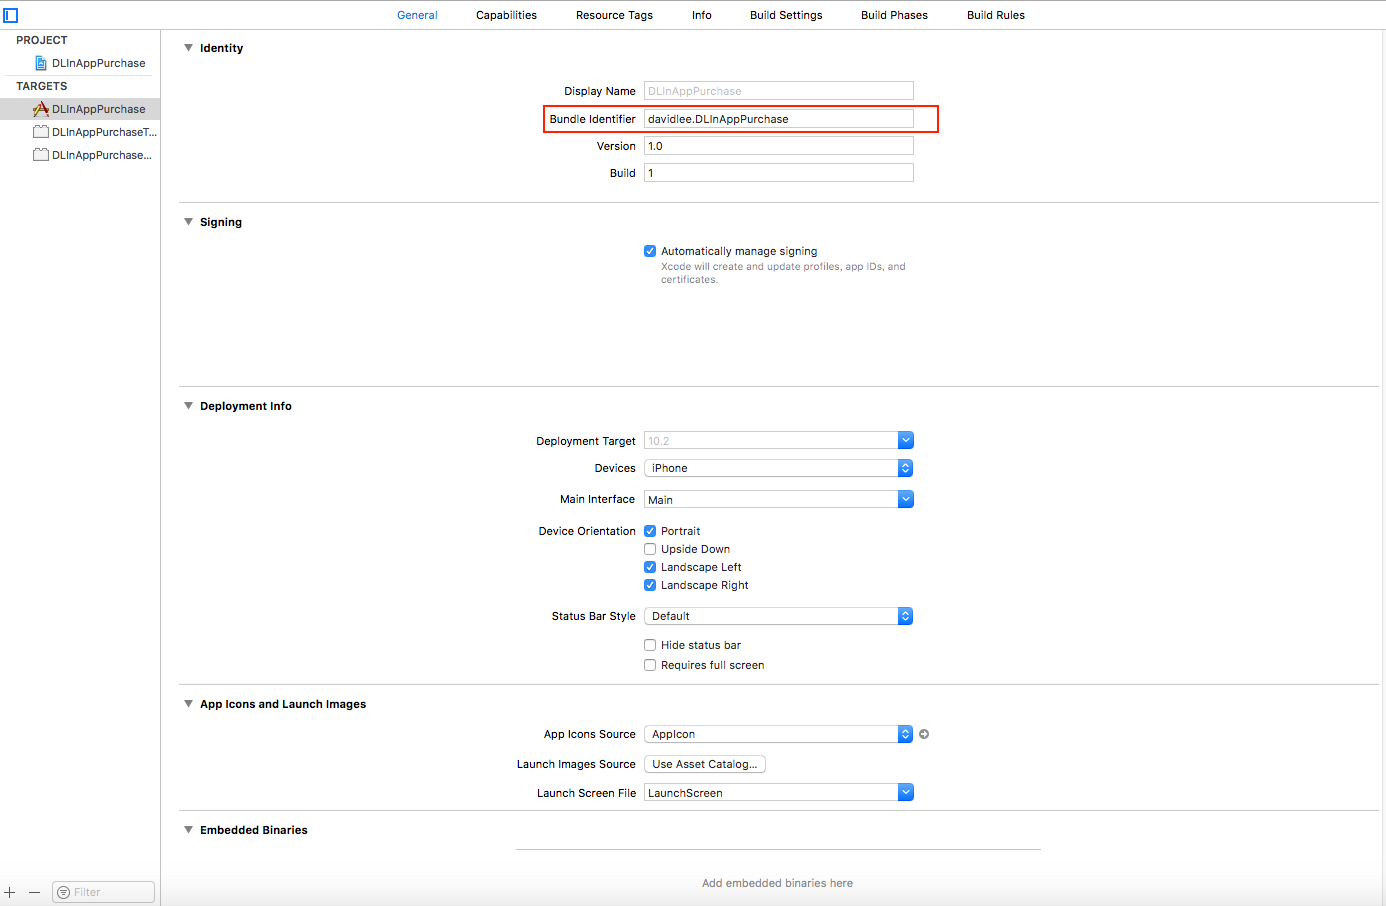Click the arrow next to App Icons Source
The image size is (1386, 906).
pos(924,734)
